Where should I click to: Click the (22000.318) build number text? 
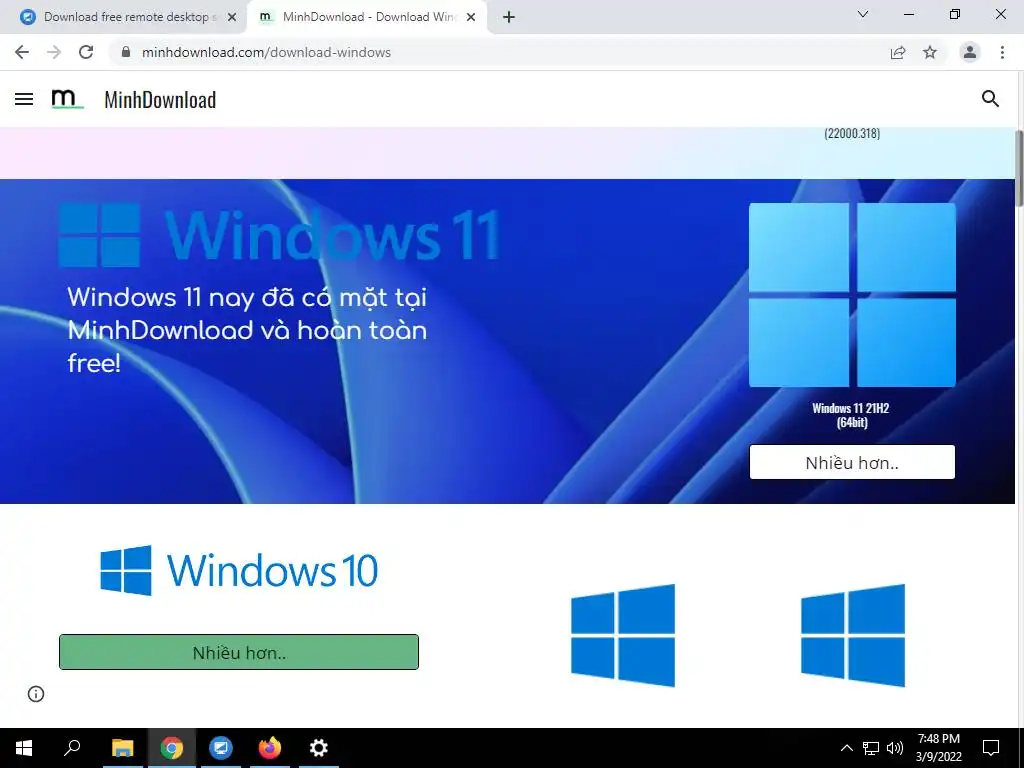(x=852, y=133)
